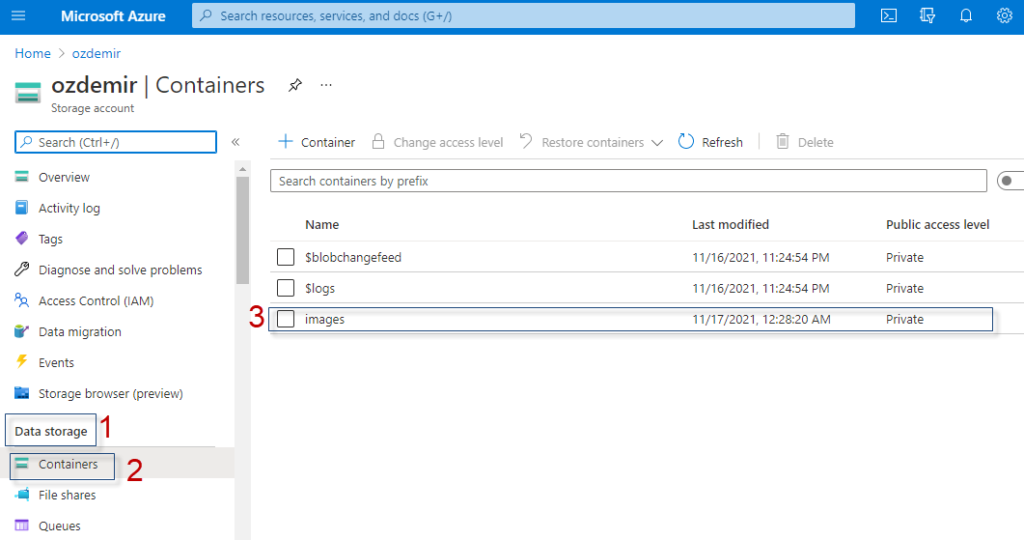
Task: Click Change access level label
Action: point(448,142)
